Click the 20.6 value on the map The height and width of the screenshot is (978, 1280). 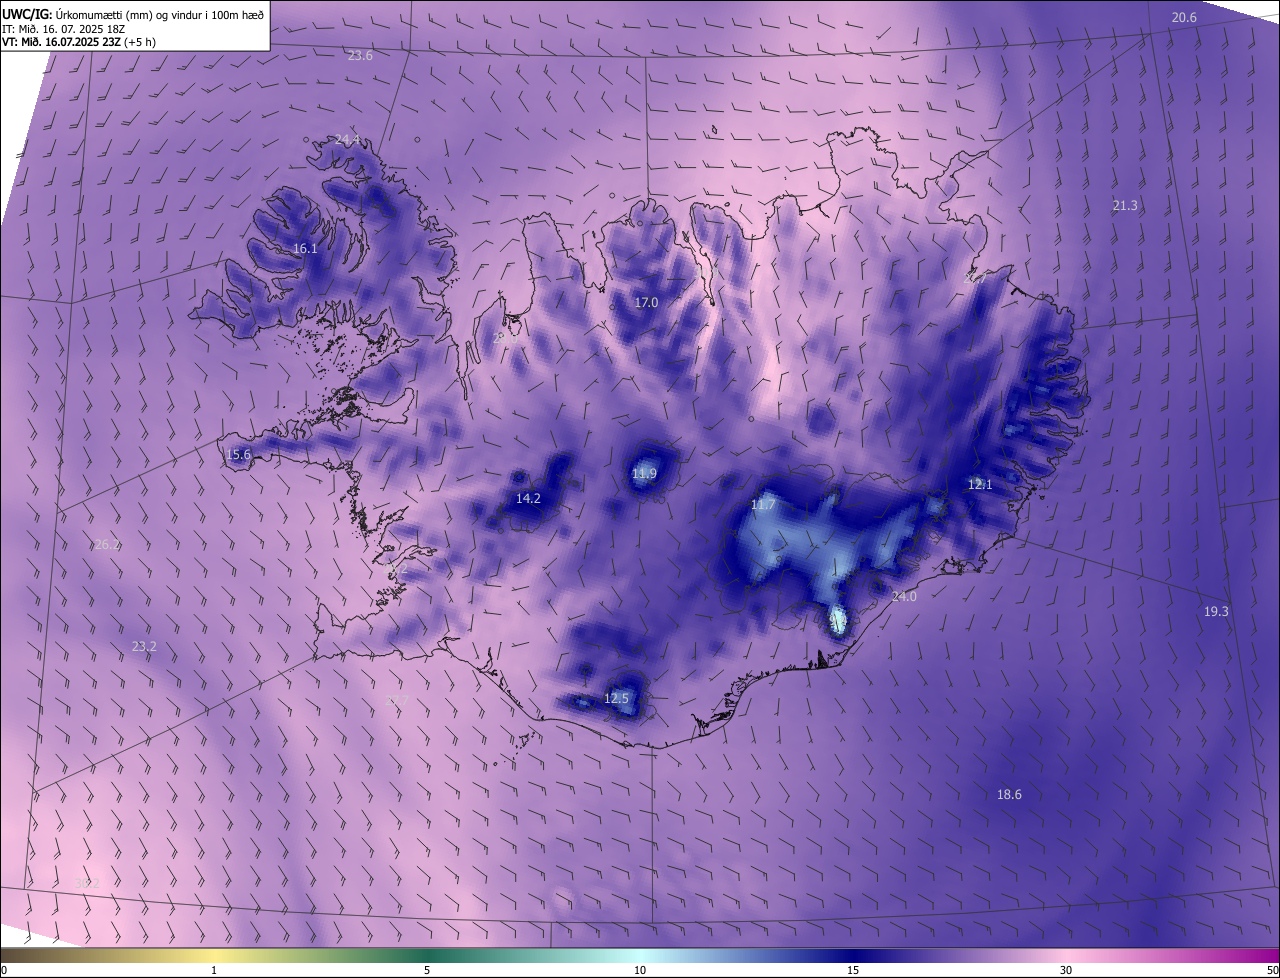click(x=1184, y=17)
